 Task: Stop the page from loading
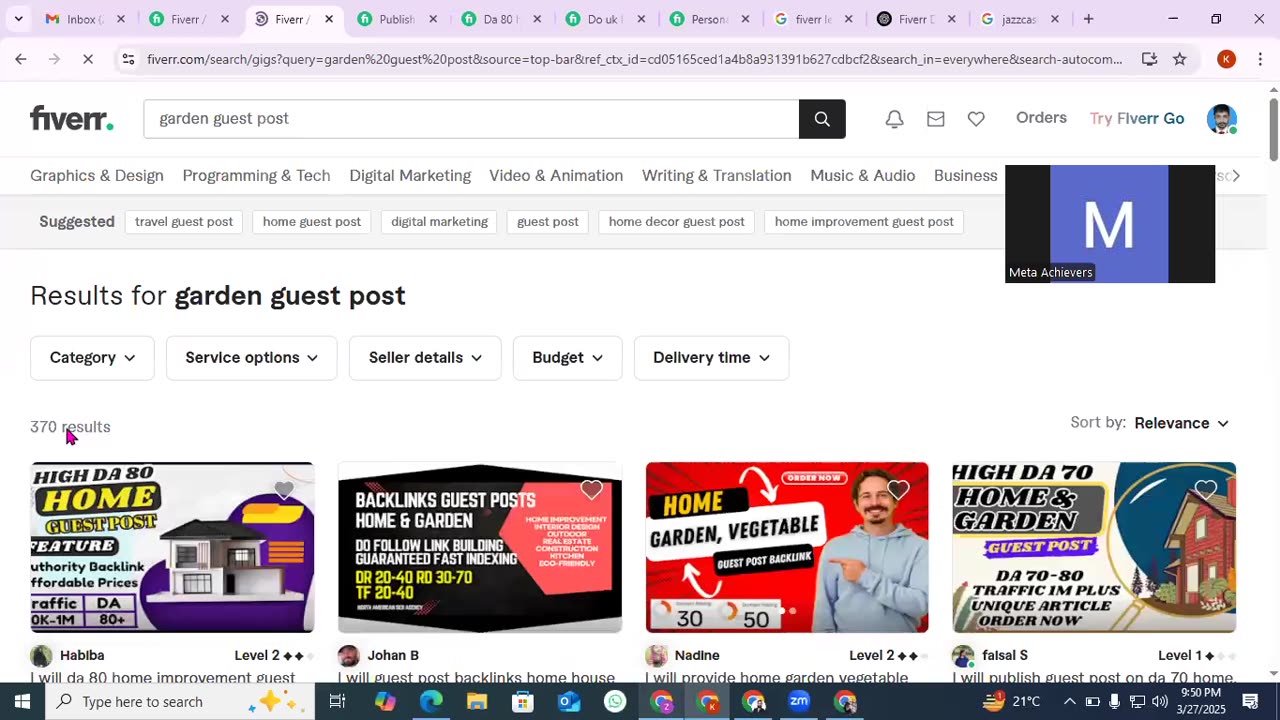[88, 60]
